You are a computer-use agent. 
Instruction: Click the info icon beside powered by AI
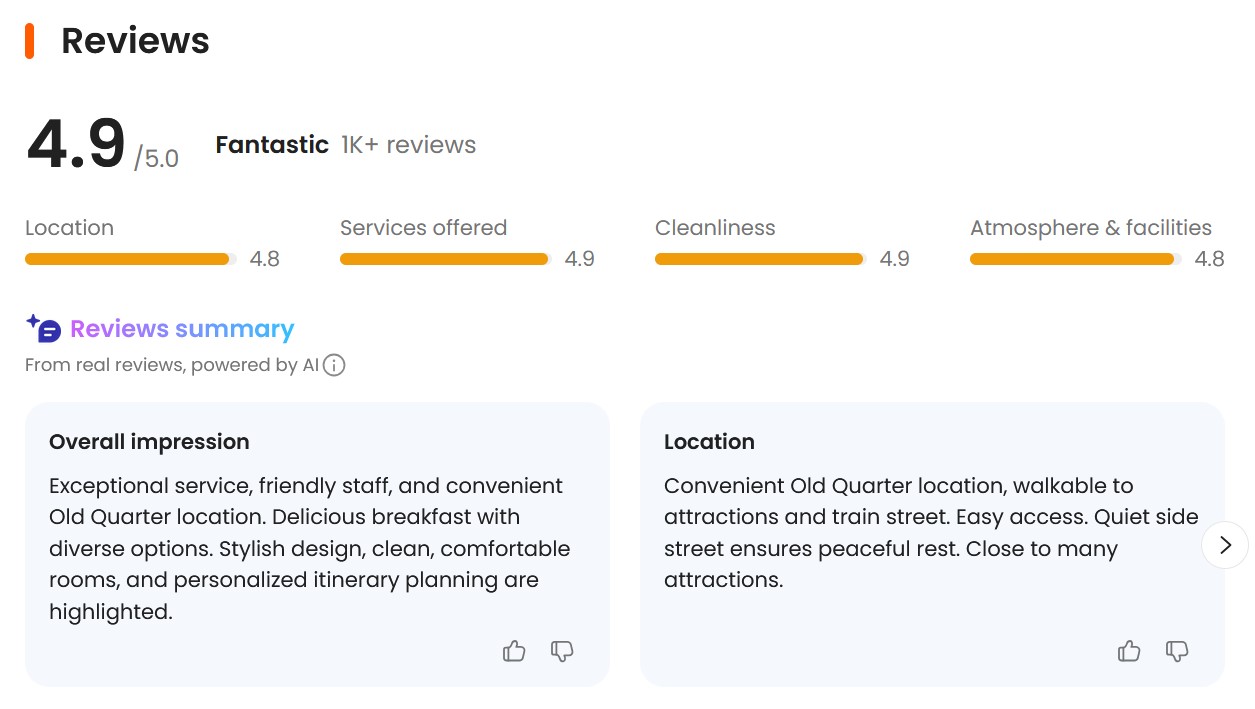[x=335, y=365]
